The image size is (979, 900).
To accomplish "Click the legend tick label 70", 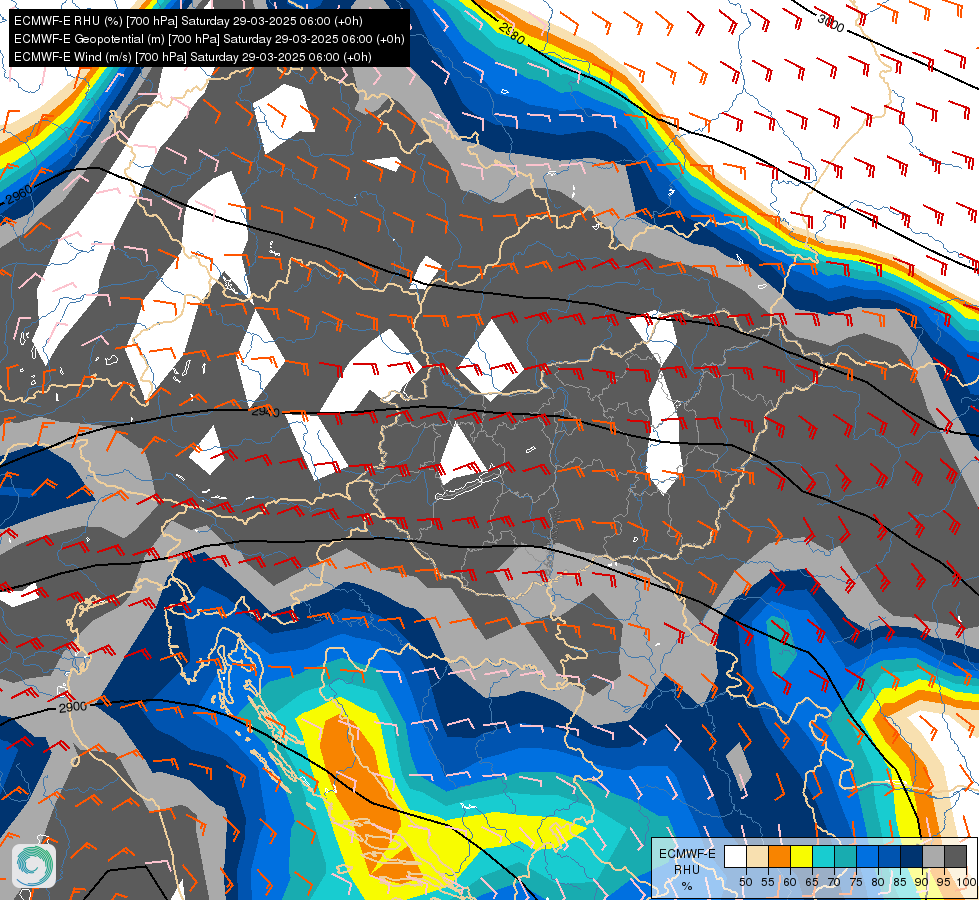I will click(x=834, y=882).
